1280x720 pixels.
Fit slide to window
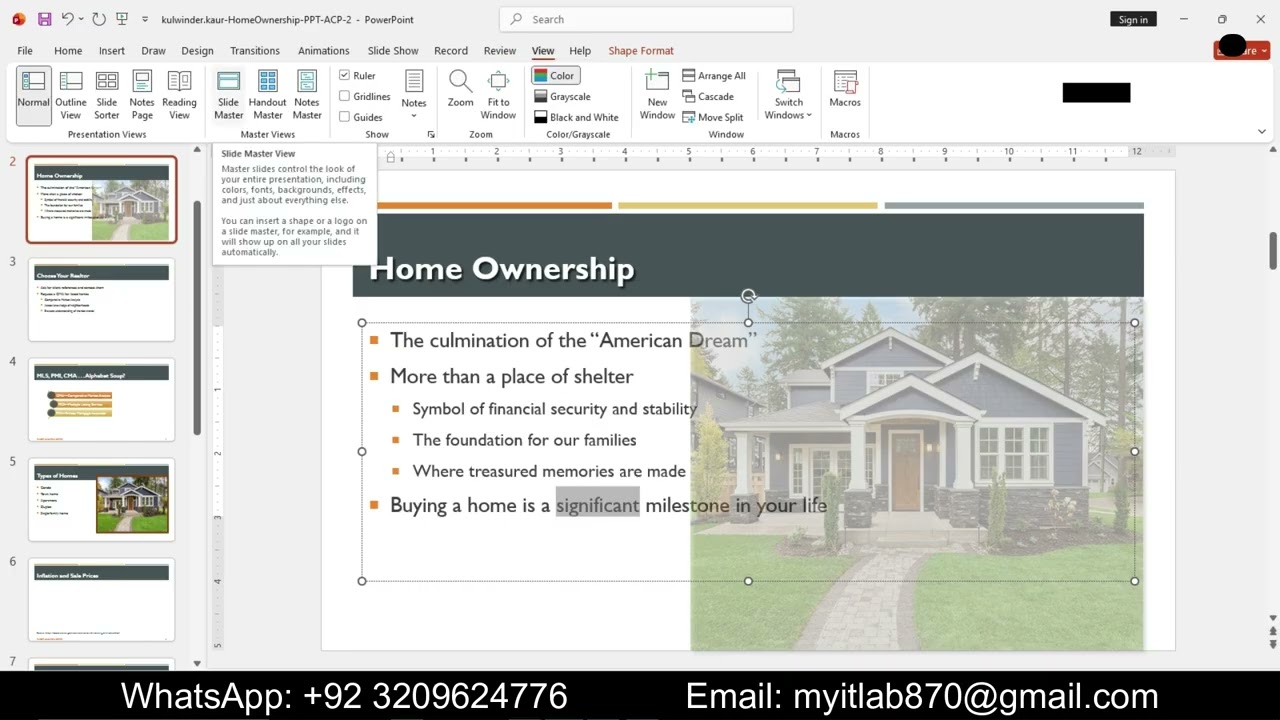click(x=498, y=95)
